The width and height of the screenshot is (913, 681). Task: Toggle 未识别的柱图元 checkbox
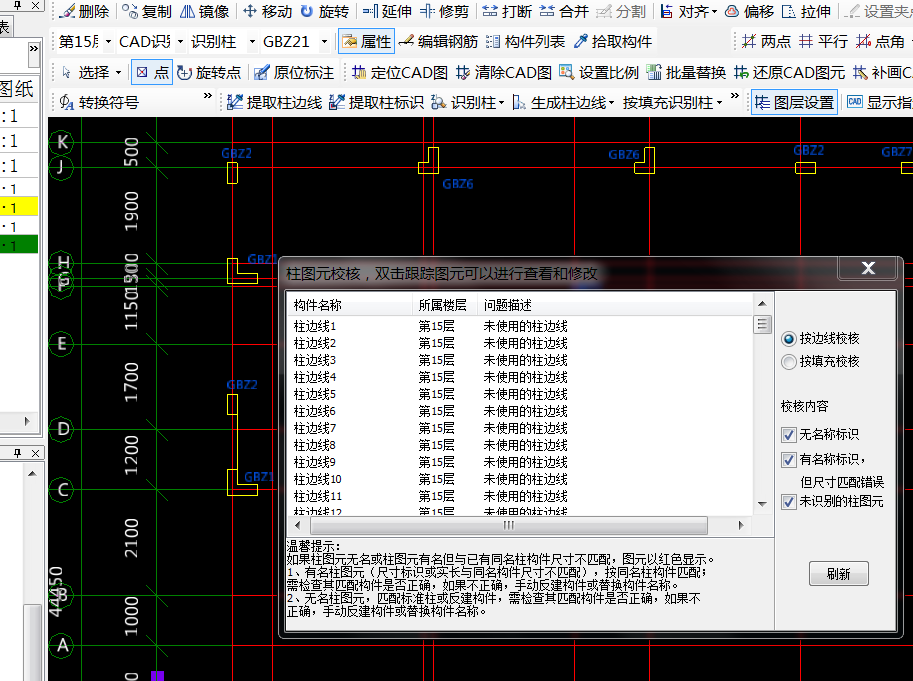coord(788,501)
